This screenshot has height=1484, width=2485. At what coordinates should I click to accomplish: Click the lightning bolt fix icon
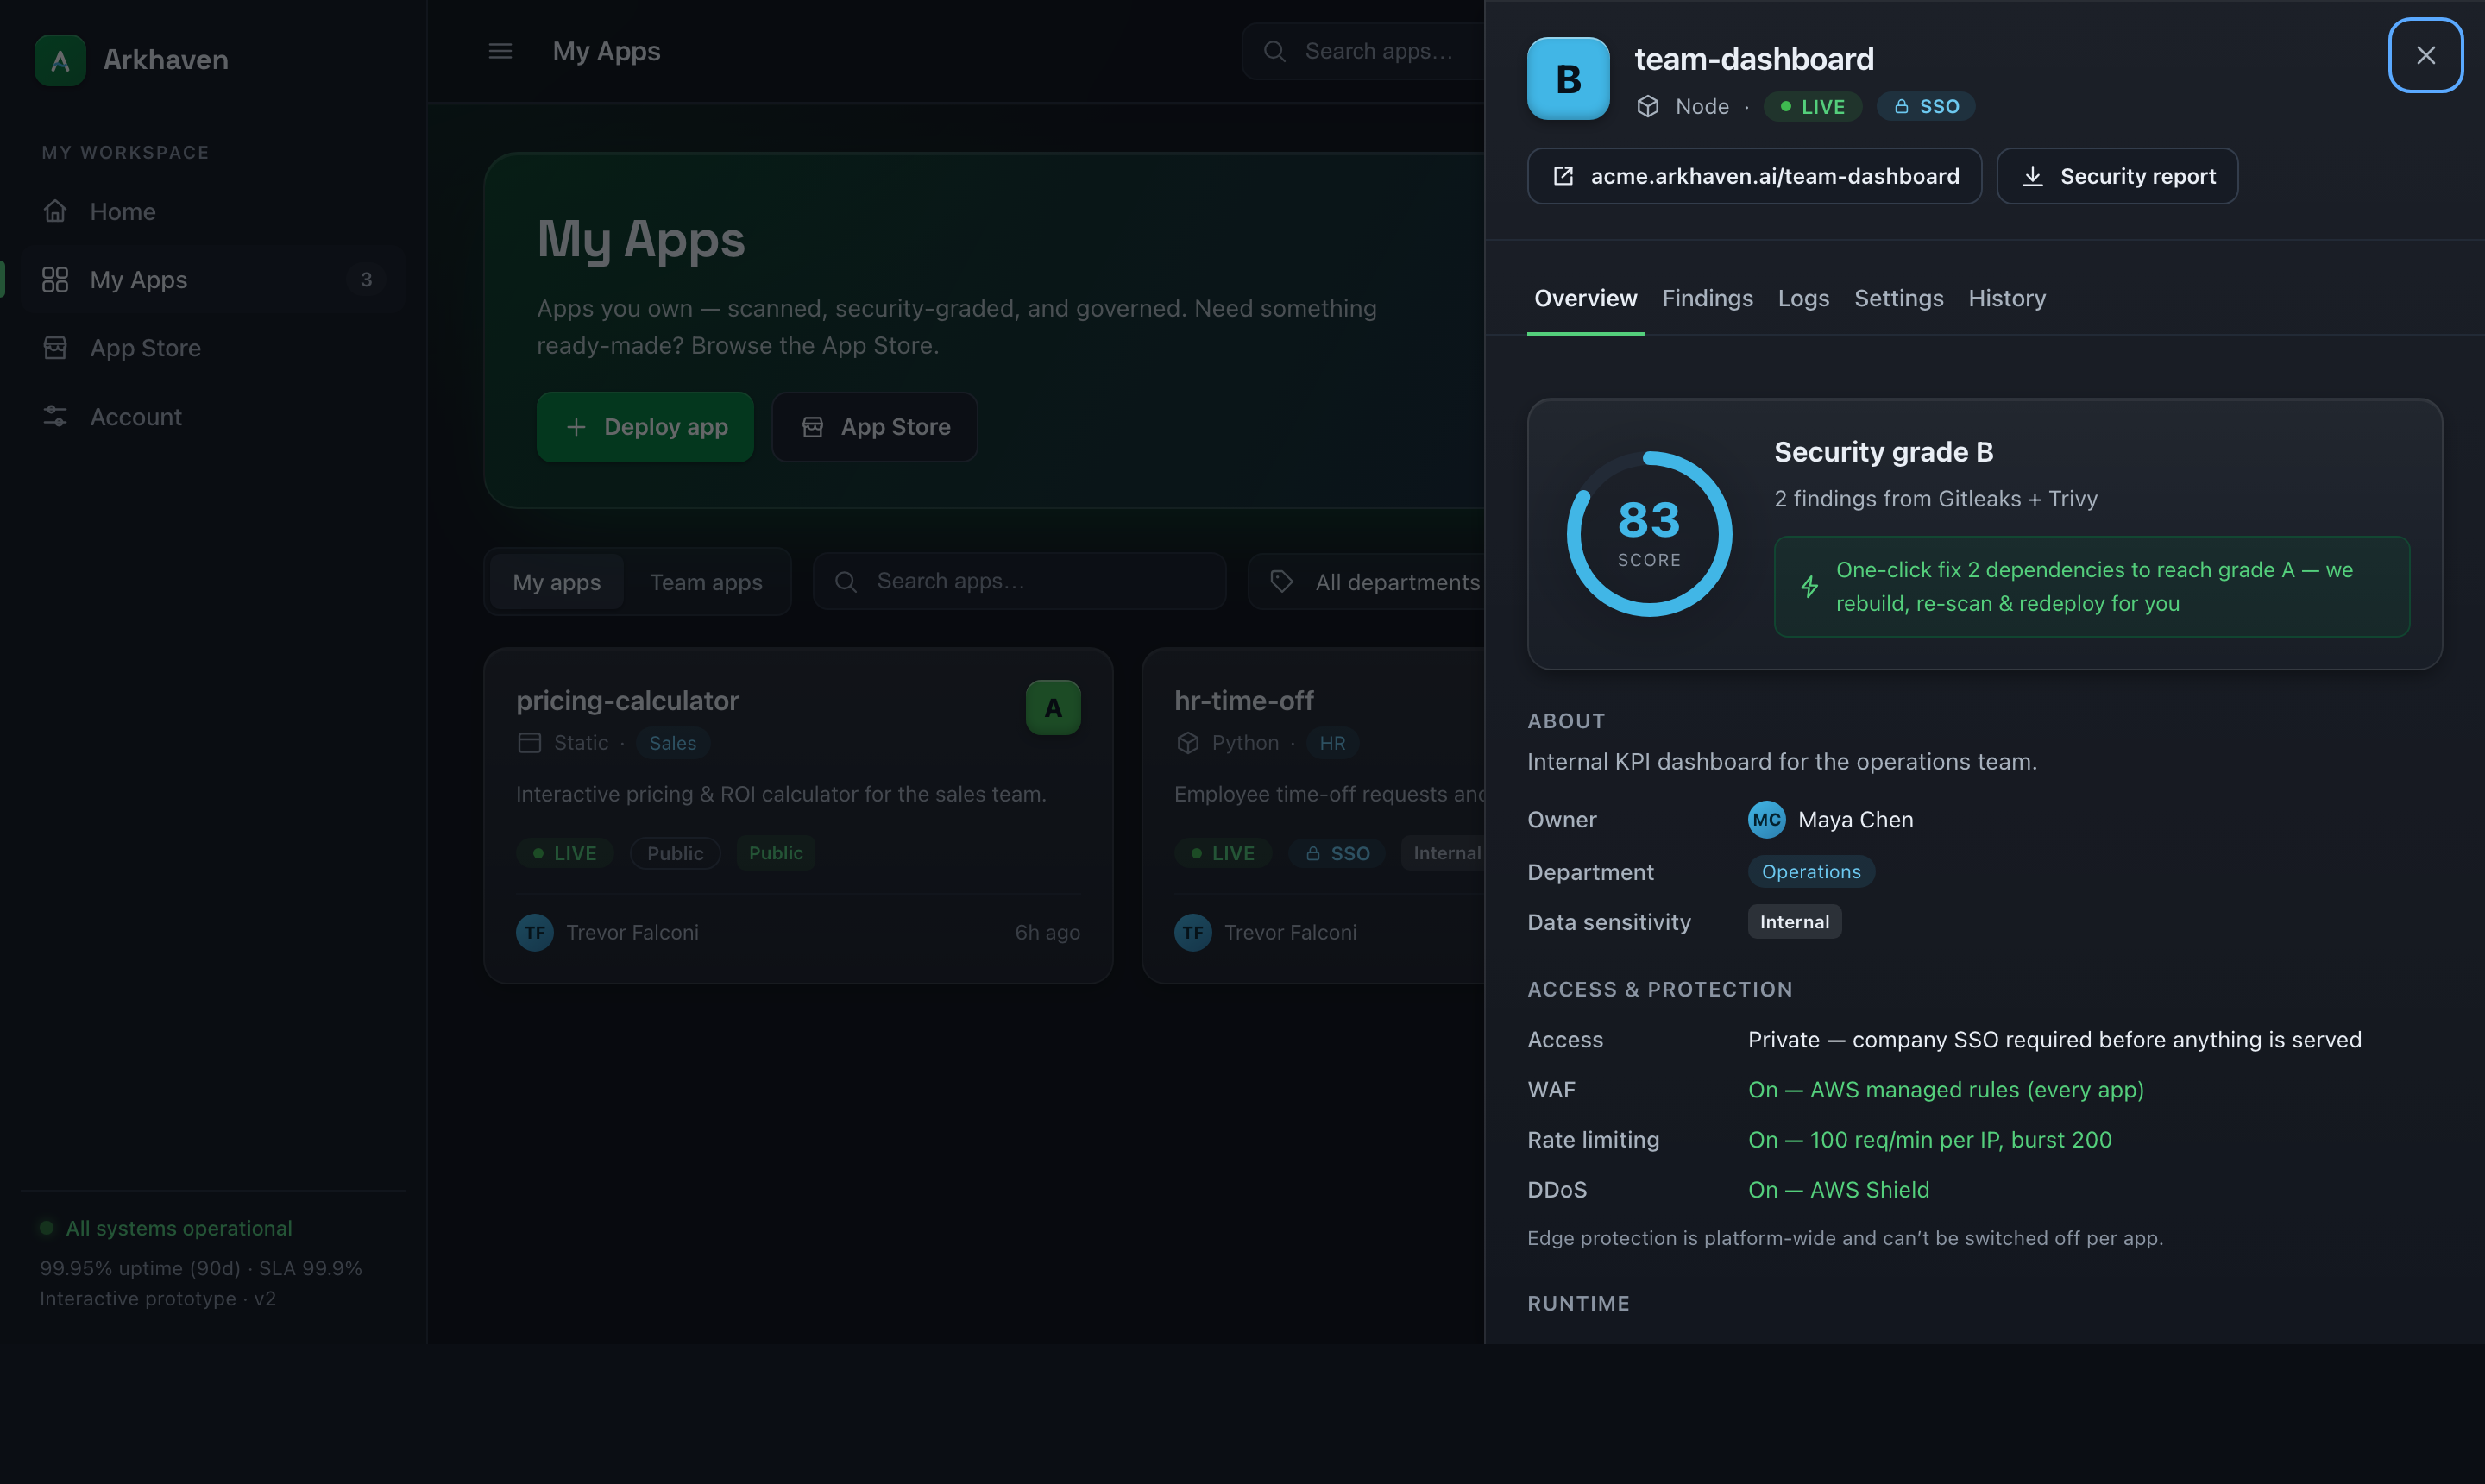tap(1809, 587)
